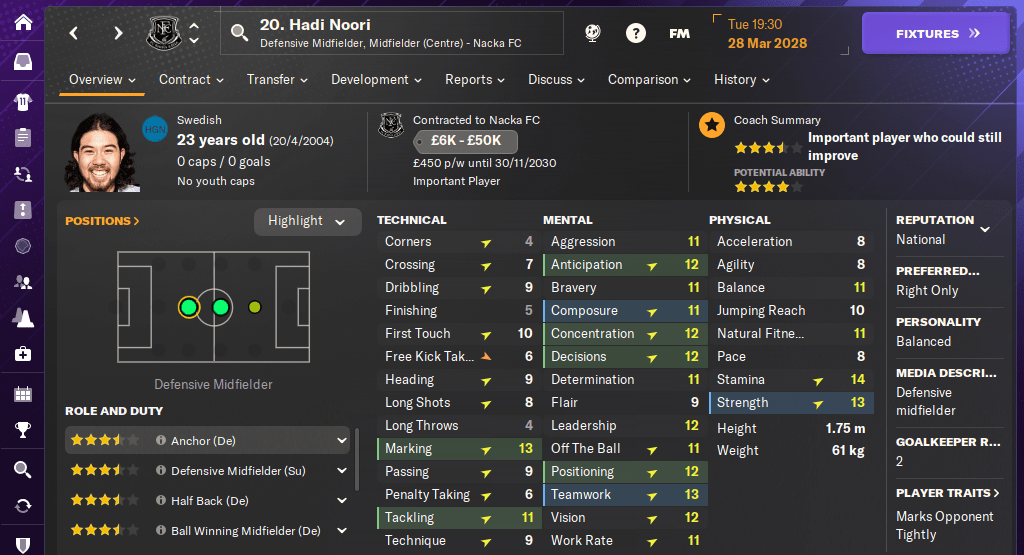Image resolution: width=1024 pixels, height=555 pixels.
Task: Open the Competitions trophy icon
Action: pos(22,431)
